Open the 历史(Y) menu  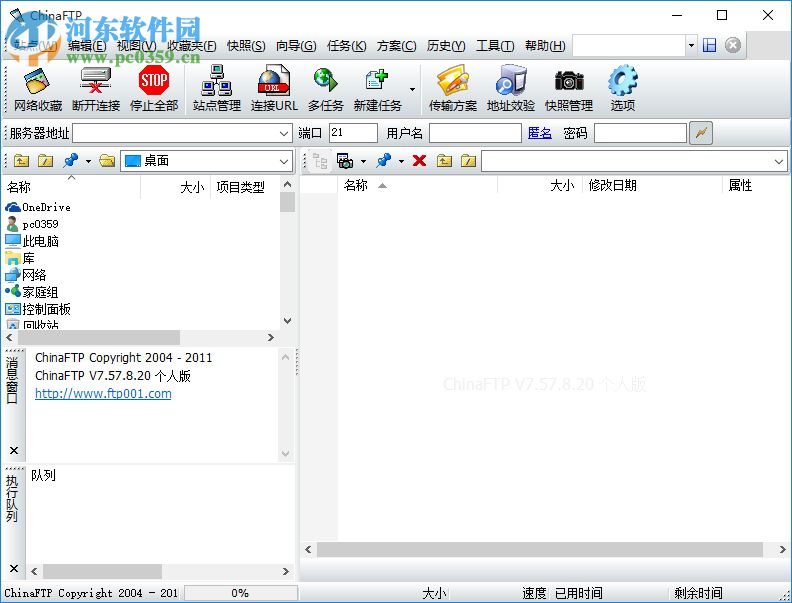[x=446, y=46]
